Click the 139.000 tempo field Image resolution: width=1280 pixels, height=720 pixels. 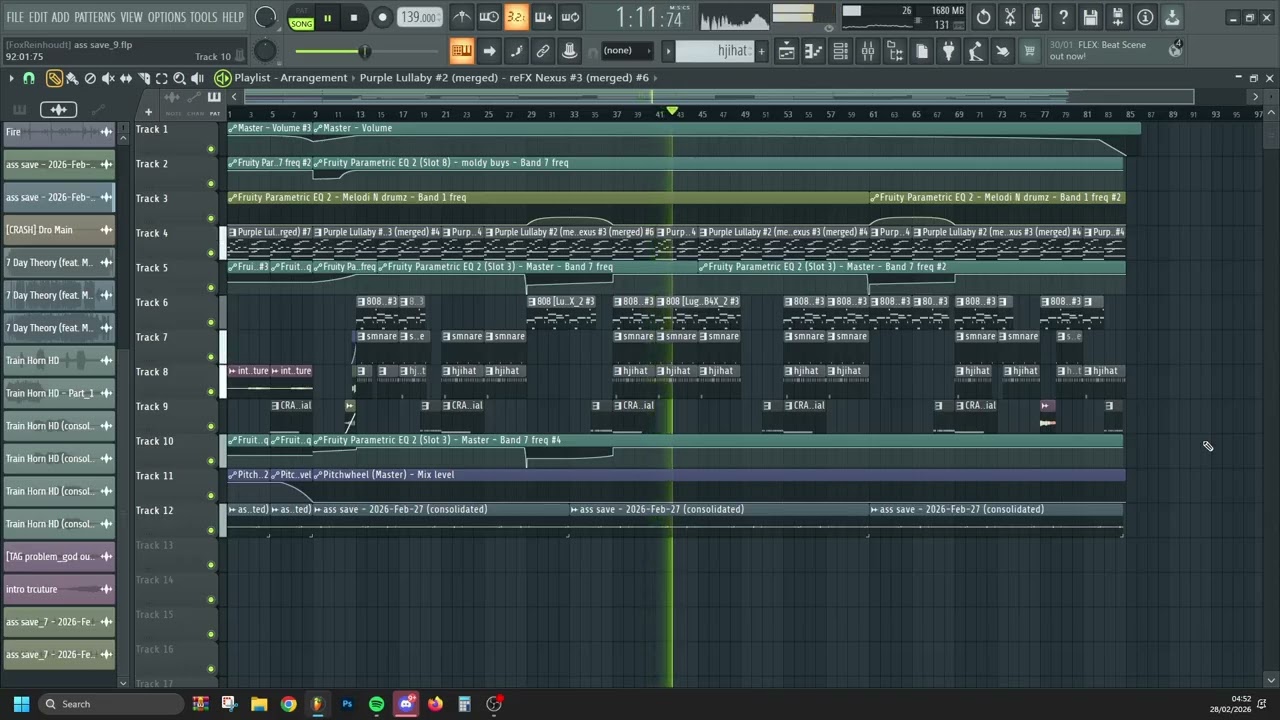(420, 17)
